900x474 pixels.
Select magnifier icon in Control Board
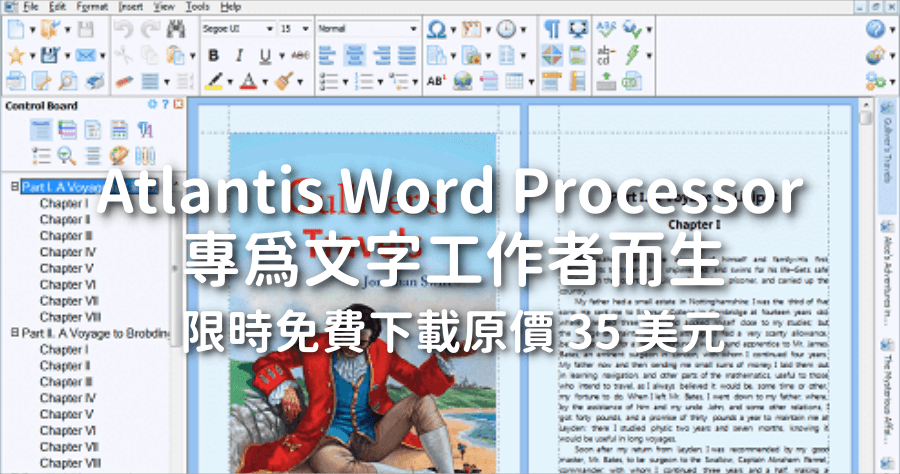67,156
